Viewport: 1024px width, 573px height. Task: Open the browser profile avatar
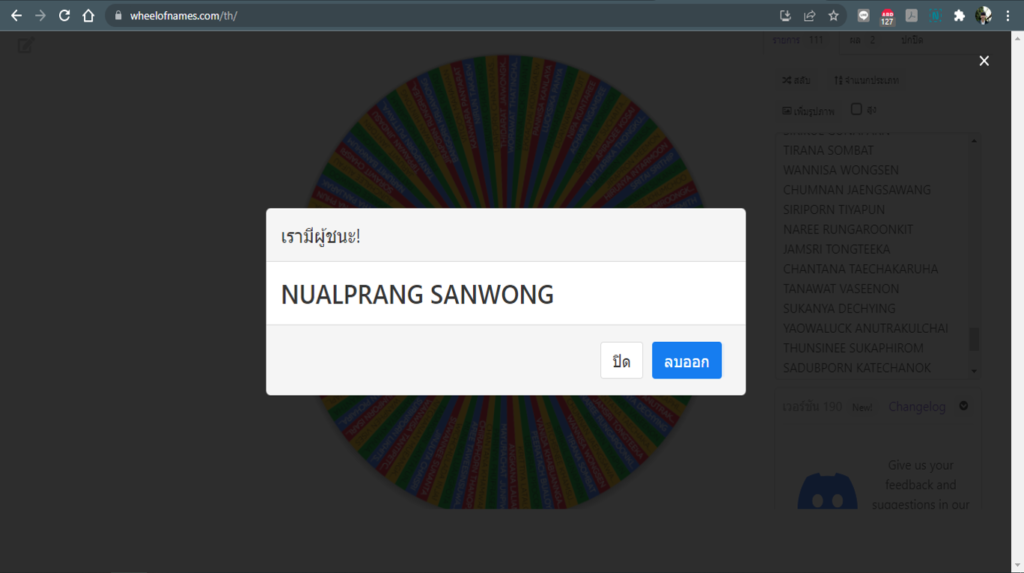984,16
